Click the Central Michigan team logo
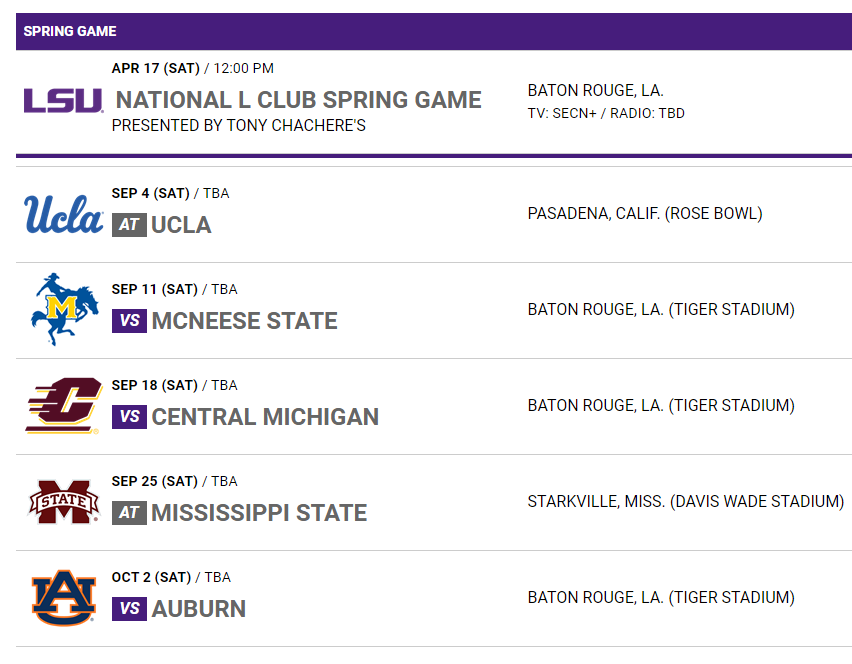The image size is (852, 664). pyautogui.click(x=63, y=406)
